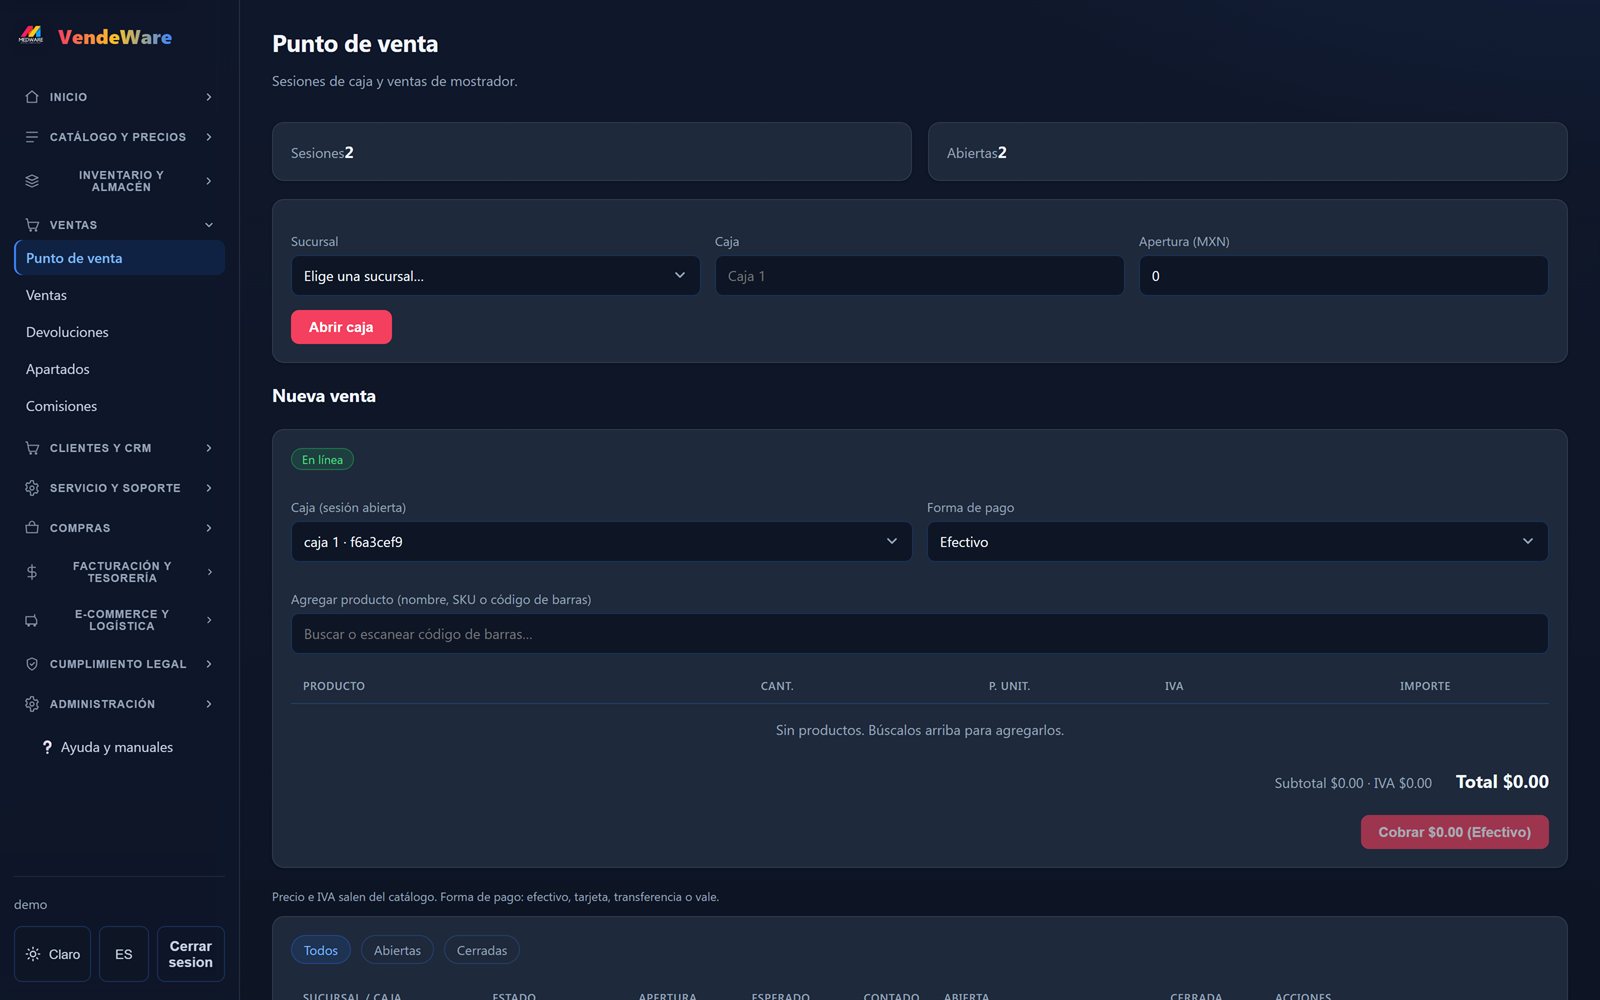
Task: Open the Ventas submenu item
Action: tap(119, 295)
